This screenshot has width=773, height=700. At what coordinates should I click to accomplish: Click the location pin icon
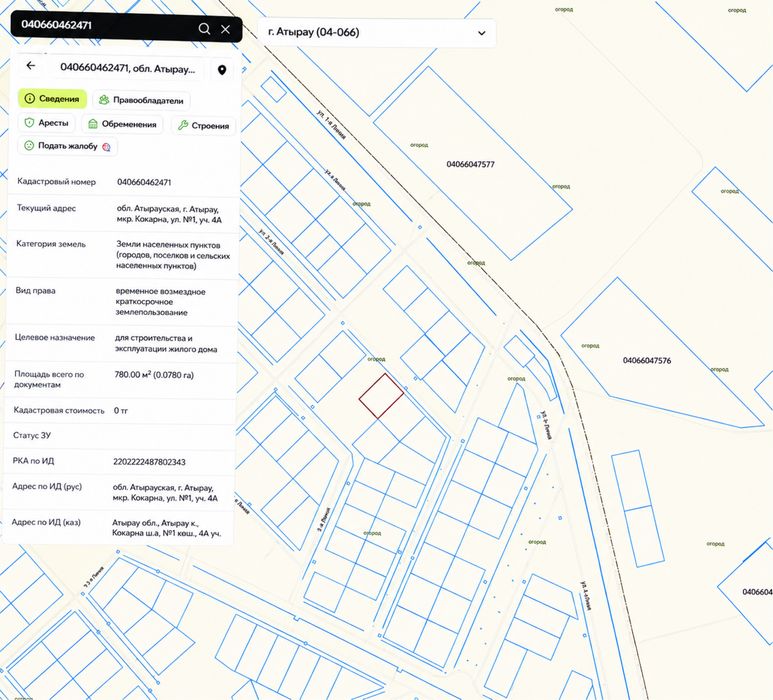tap(222, 70)
